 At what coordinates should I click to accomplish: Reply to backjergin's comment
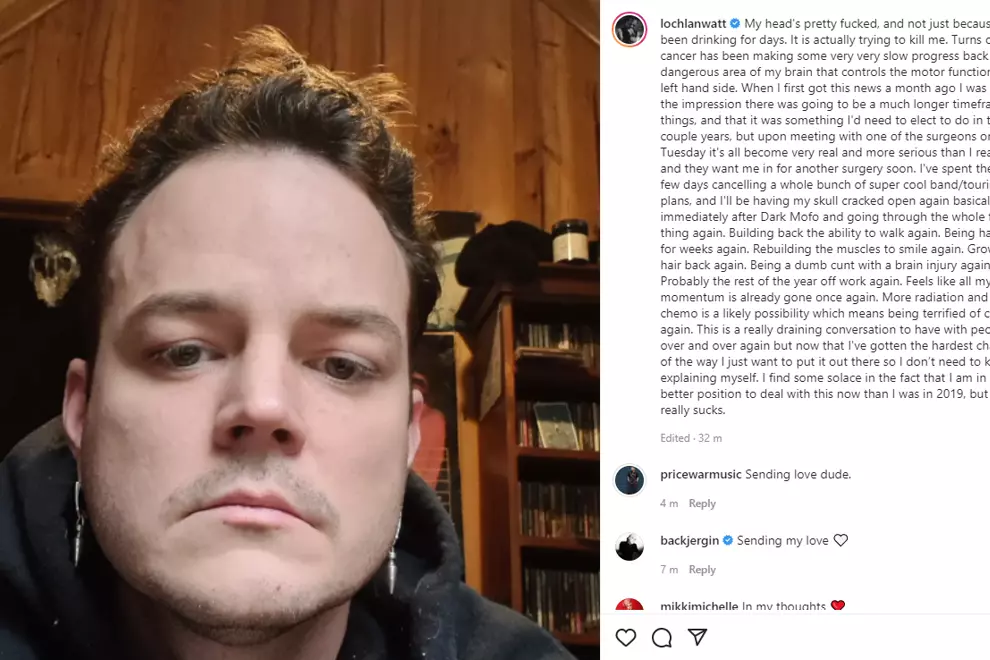(702, 570)
